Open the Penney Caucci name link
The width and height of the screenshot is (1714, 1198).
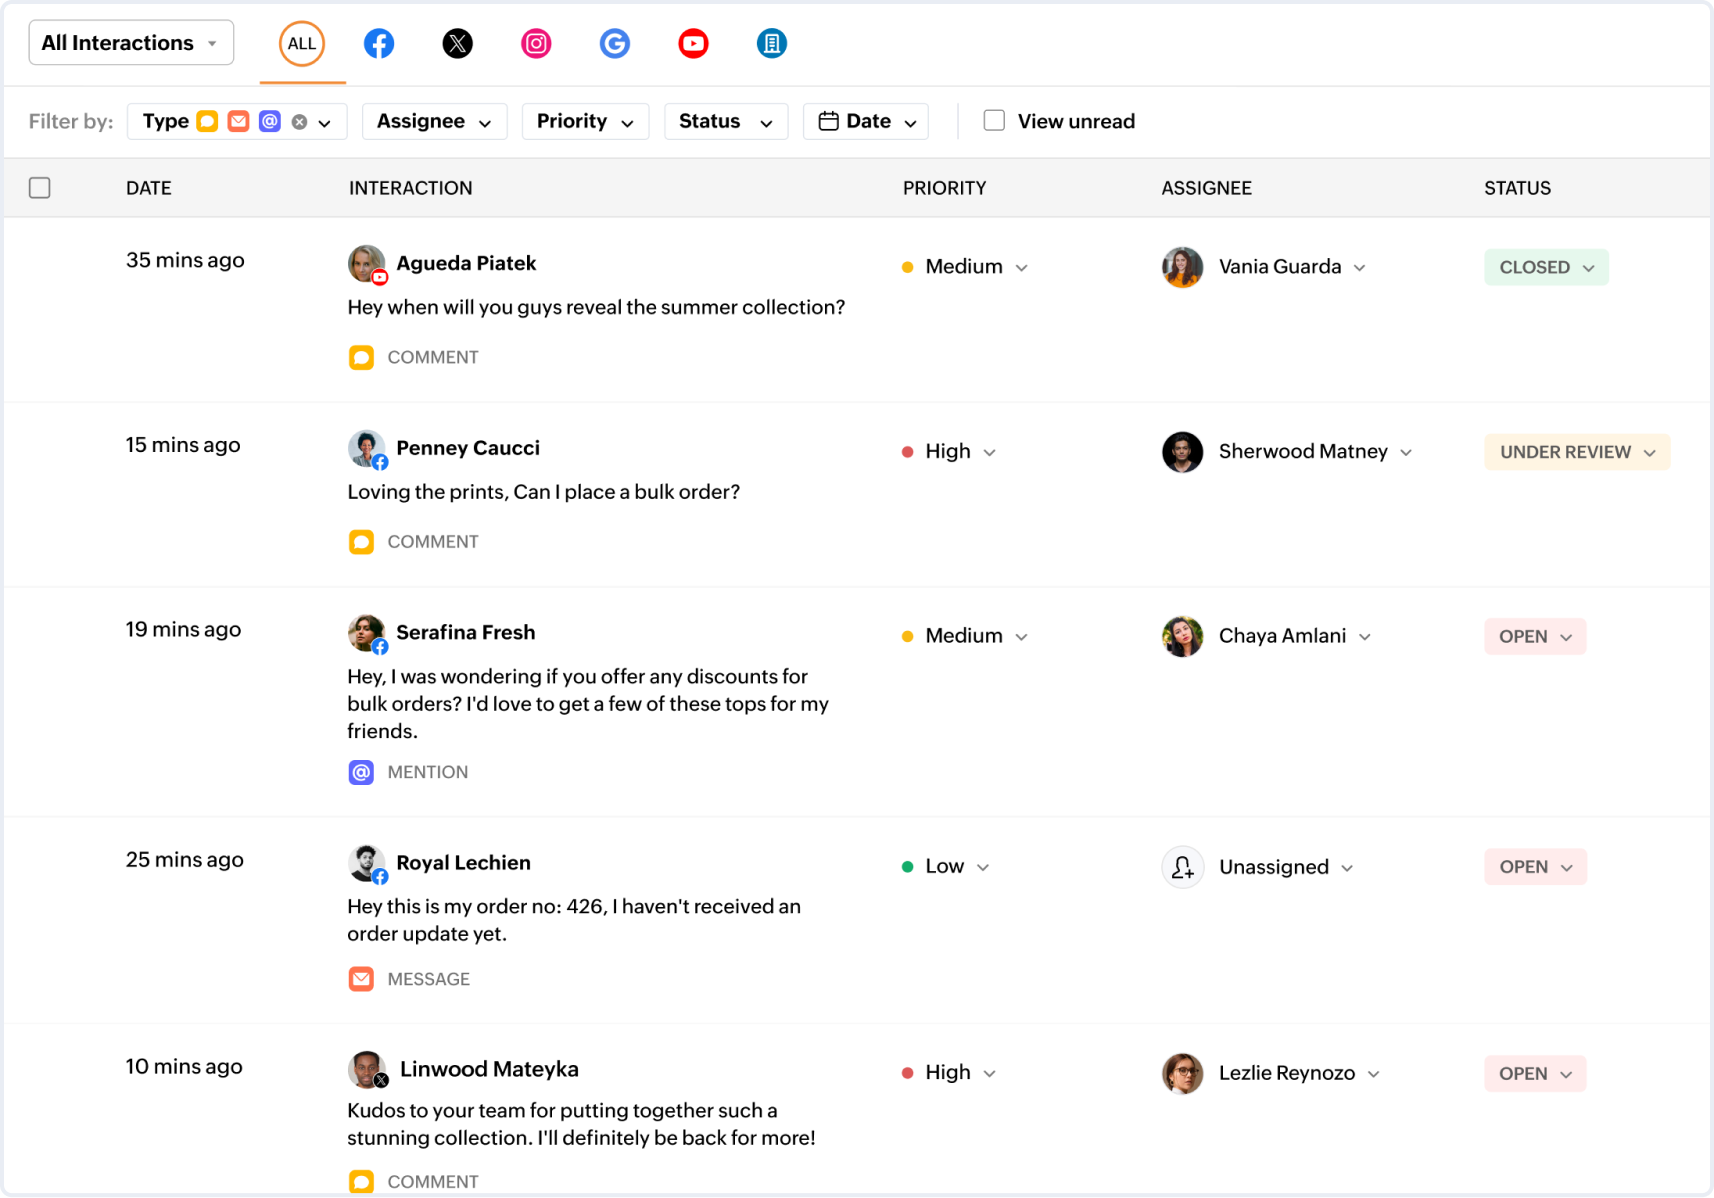[468, 448]
